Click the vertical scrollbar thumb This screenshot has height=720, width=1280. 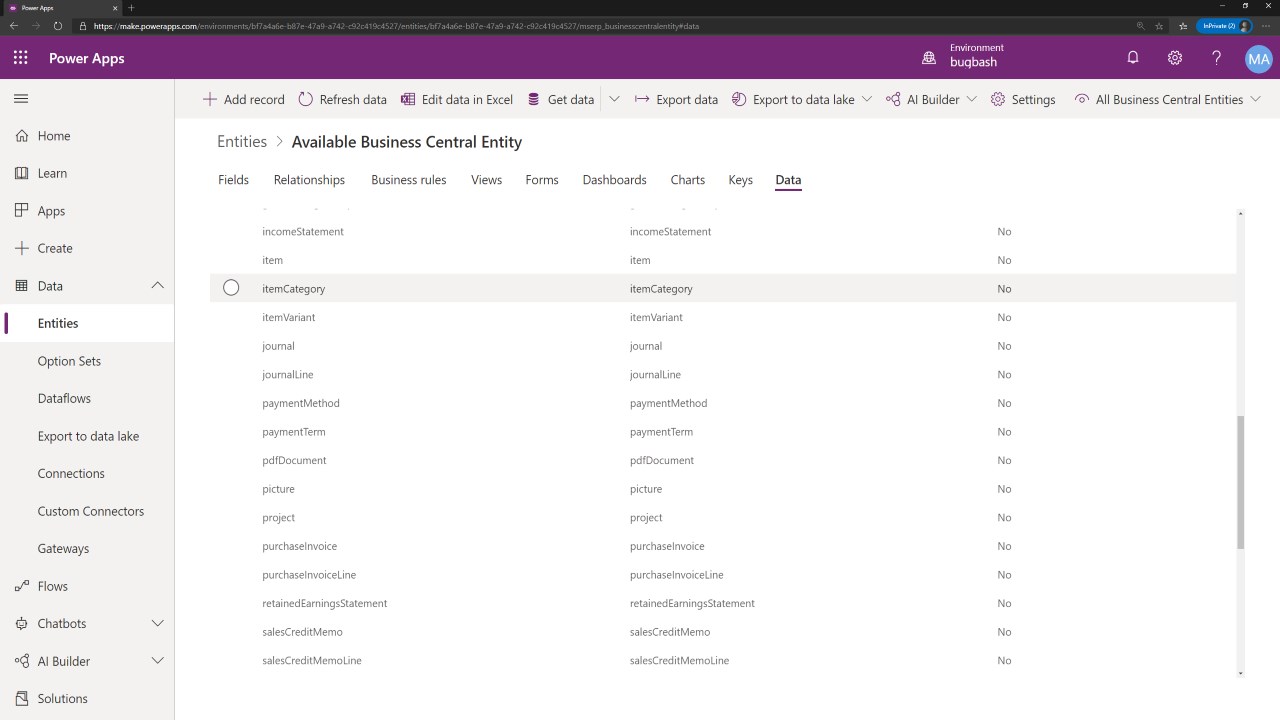(1241, 482)
